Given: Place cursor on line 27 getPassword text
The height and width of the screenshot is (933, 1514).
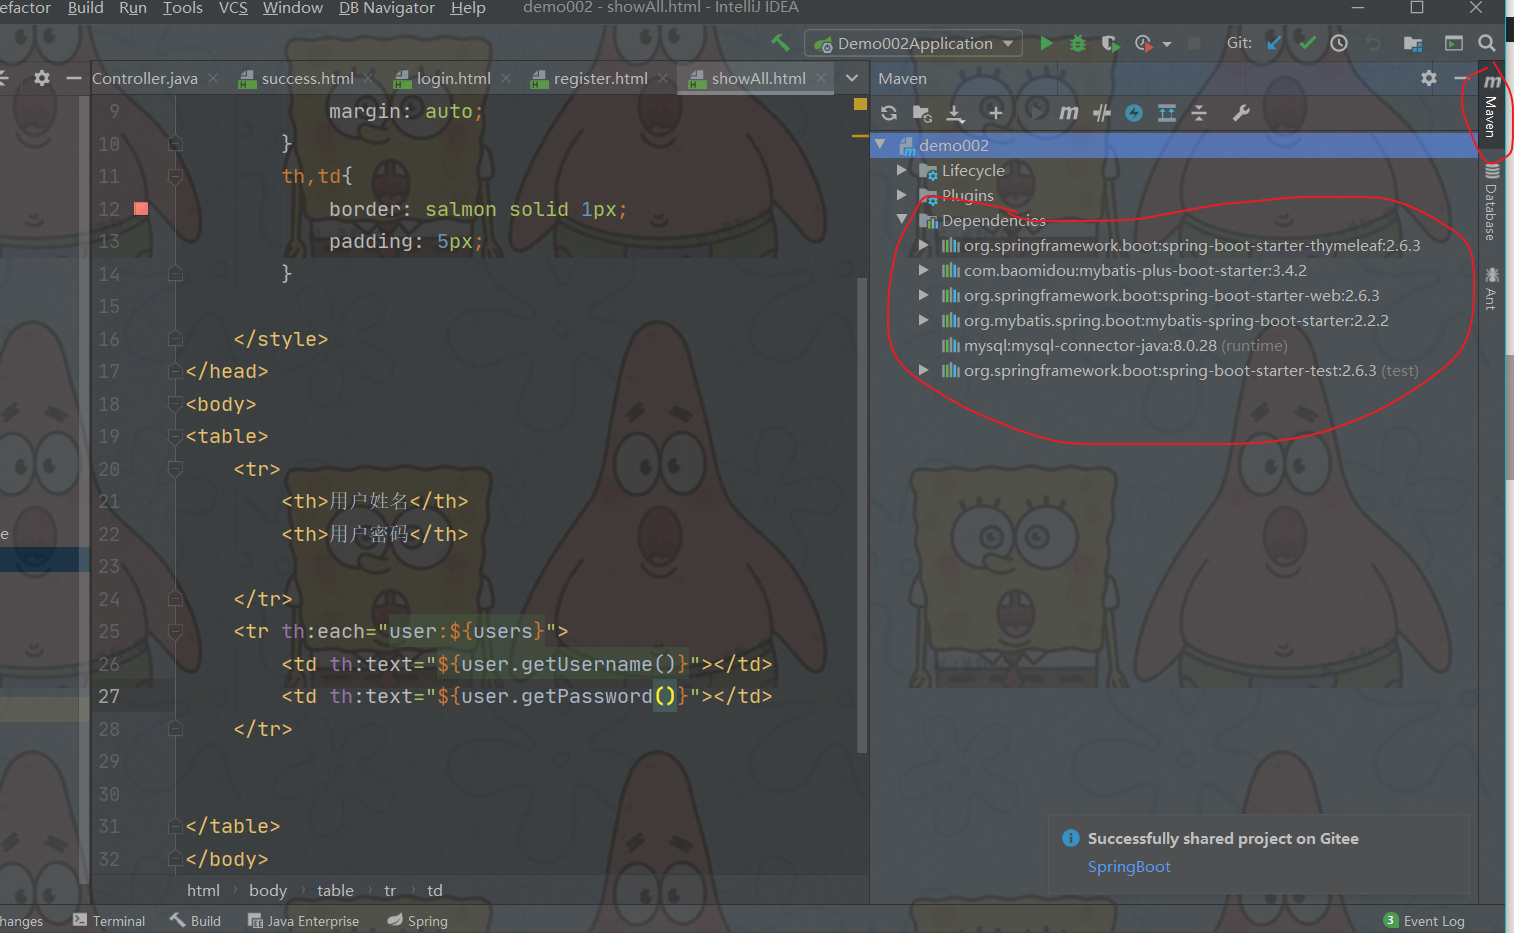Looking at the screenshot, I should pyautogui.click(x=586, y=696).
